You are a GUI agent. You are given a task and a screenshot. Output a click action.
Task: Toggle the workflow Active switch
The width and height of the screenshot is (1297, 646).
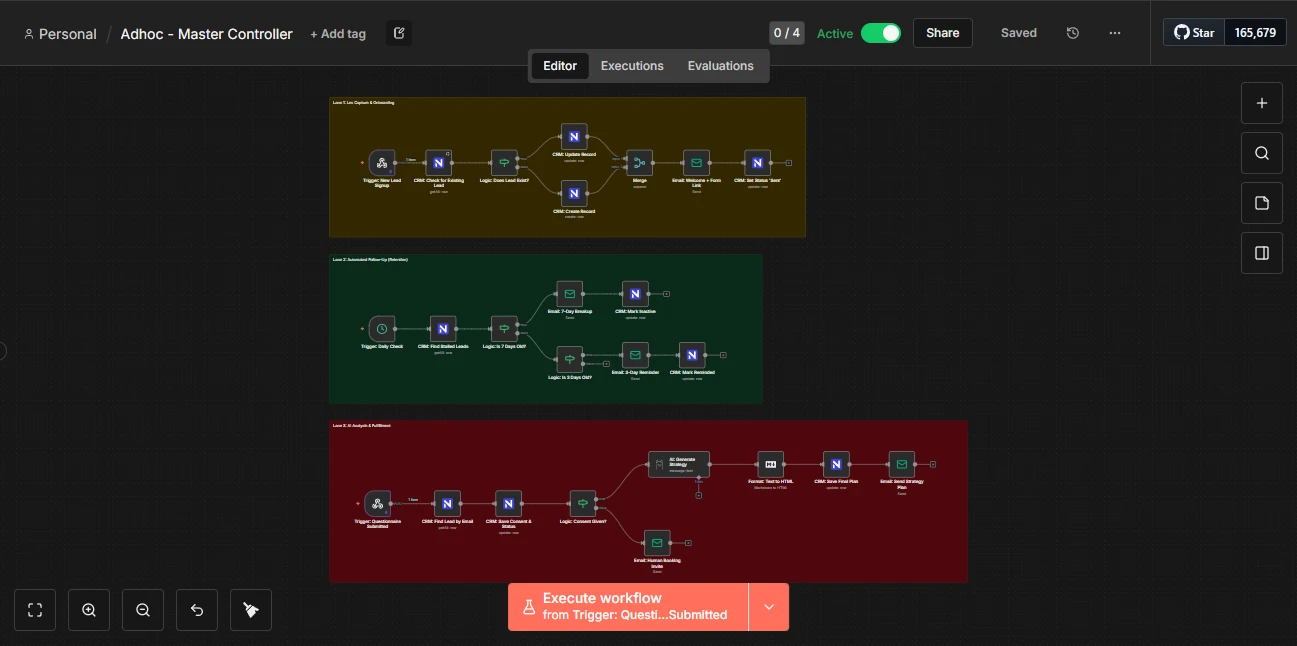[x=881, y=32]
